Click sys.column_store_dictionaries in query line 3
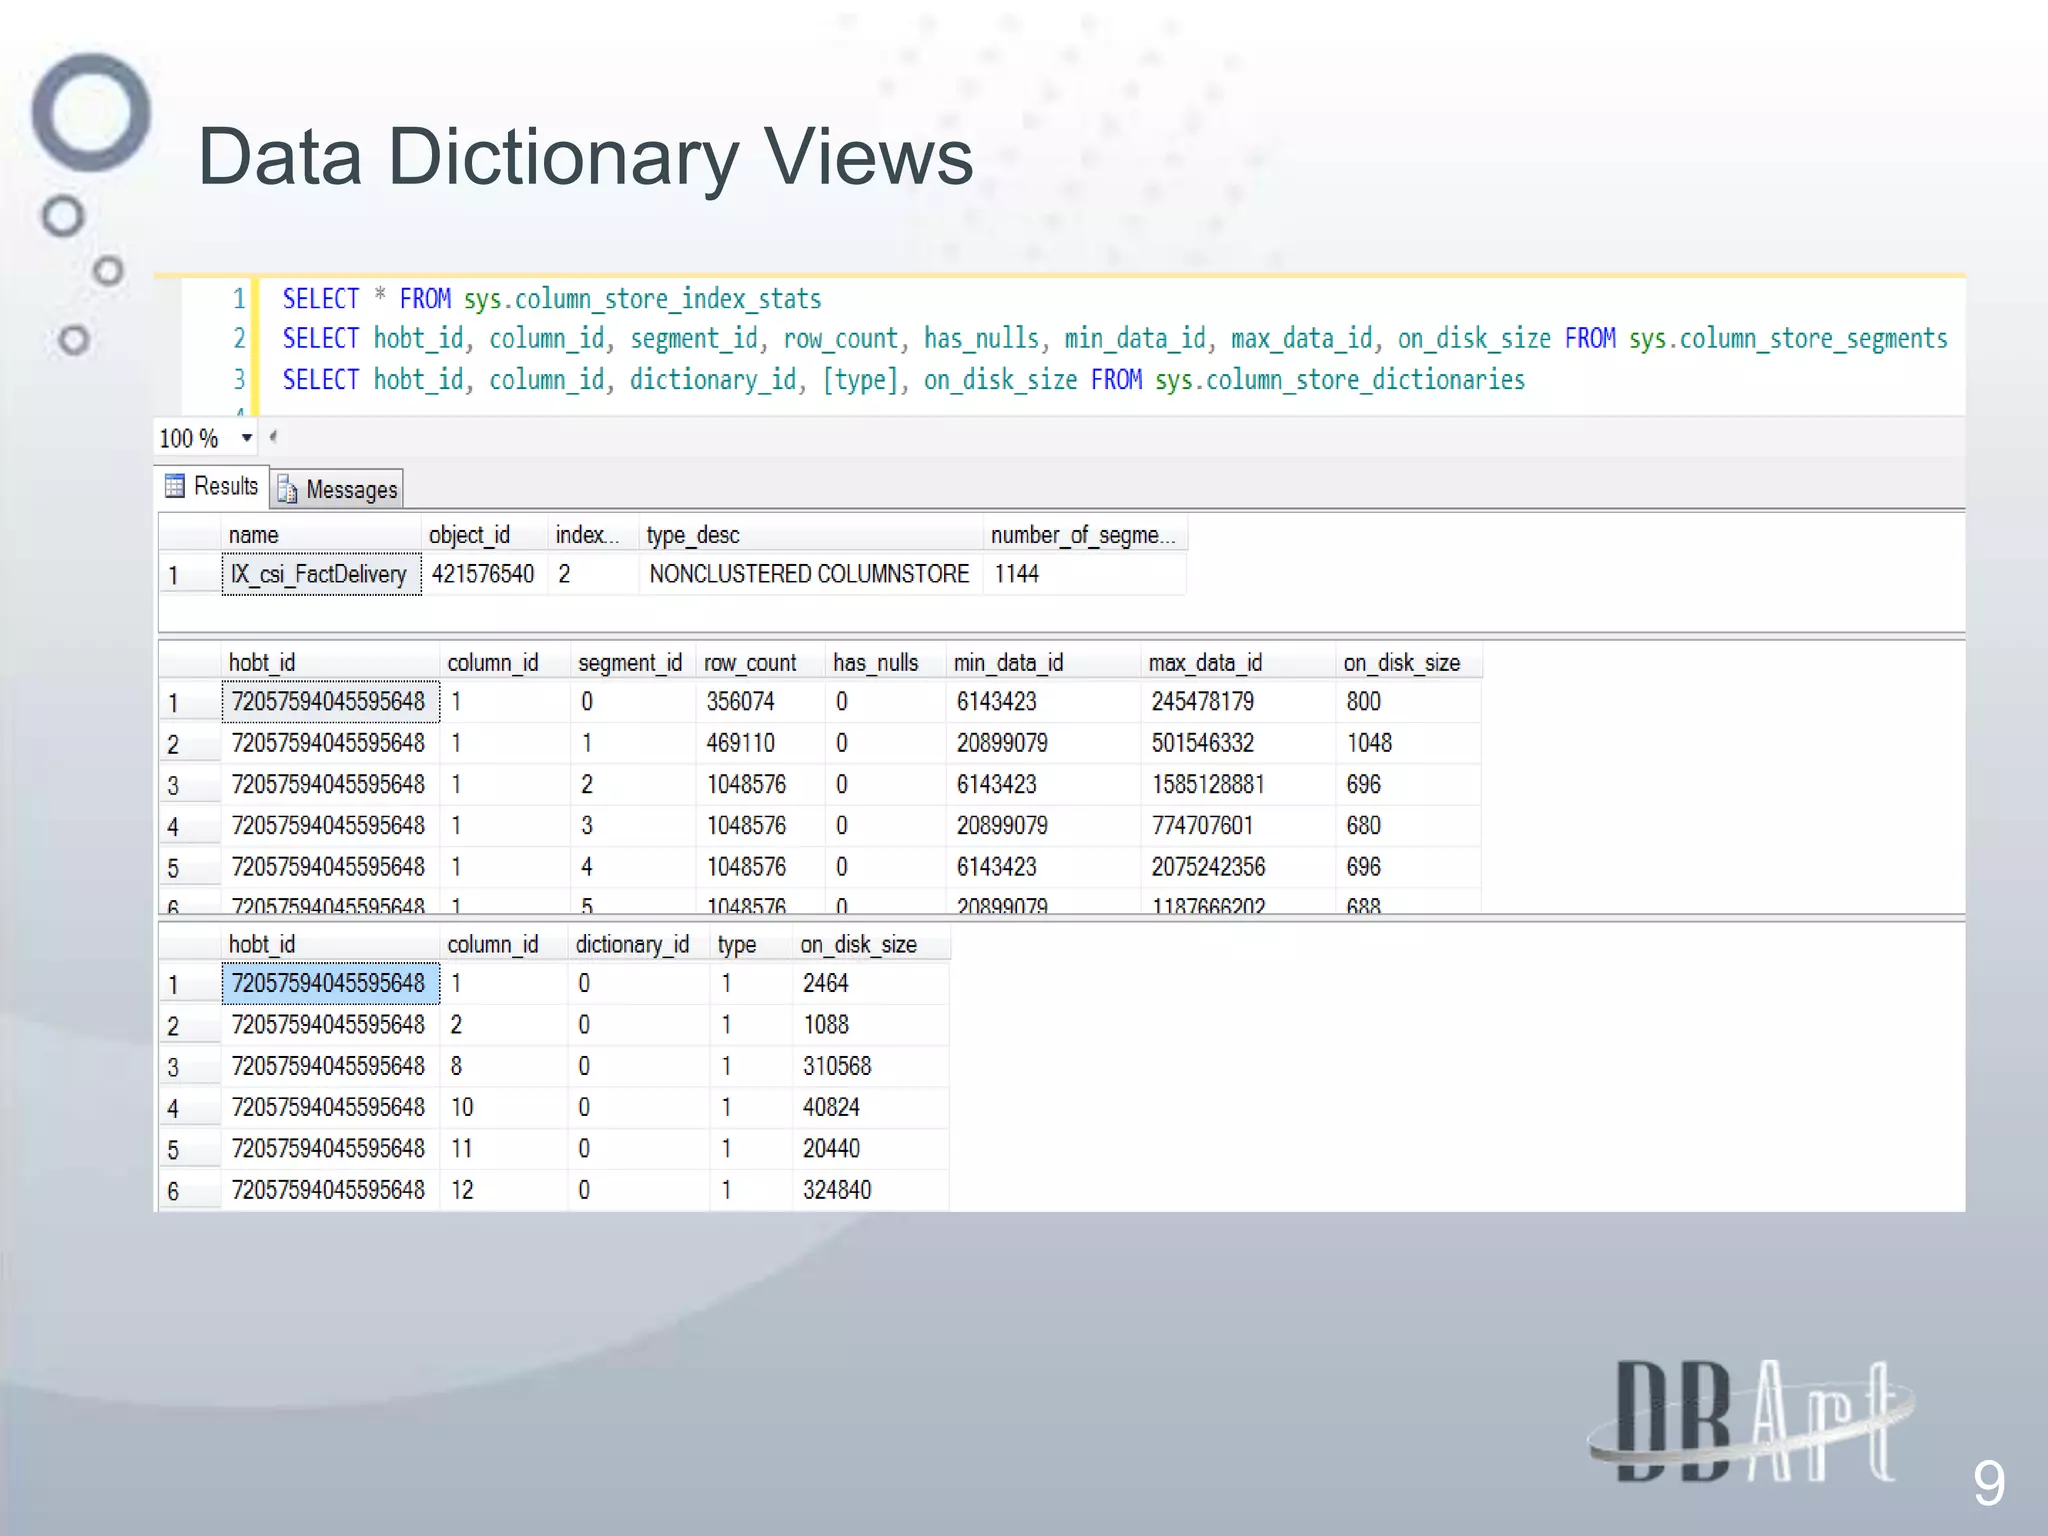This screenshot has height=1536, width=2048. pos(1340,380)
